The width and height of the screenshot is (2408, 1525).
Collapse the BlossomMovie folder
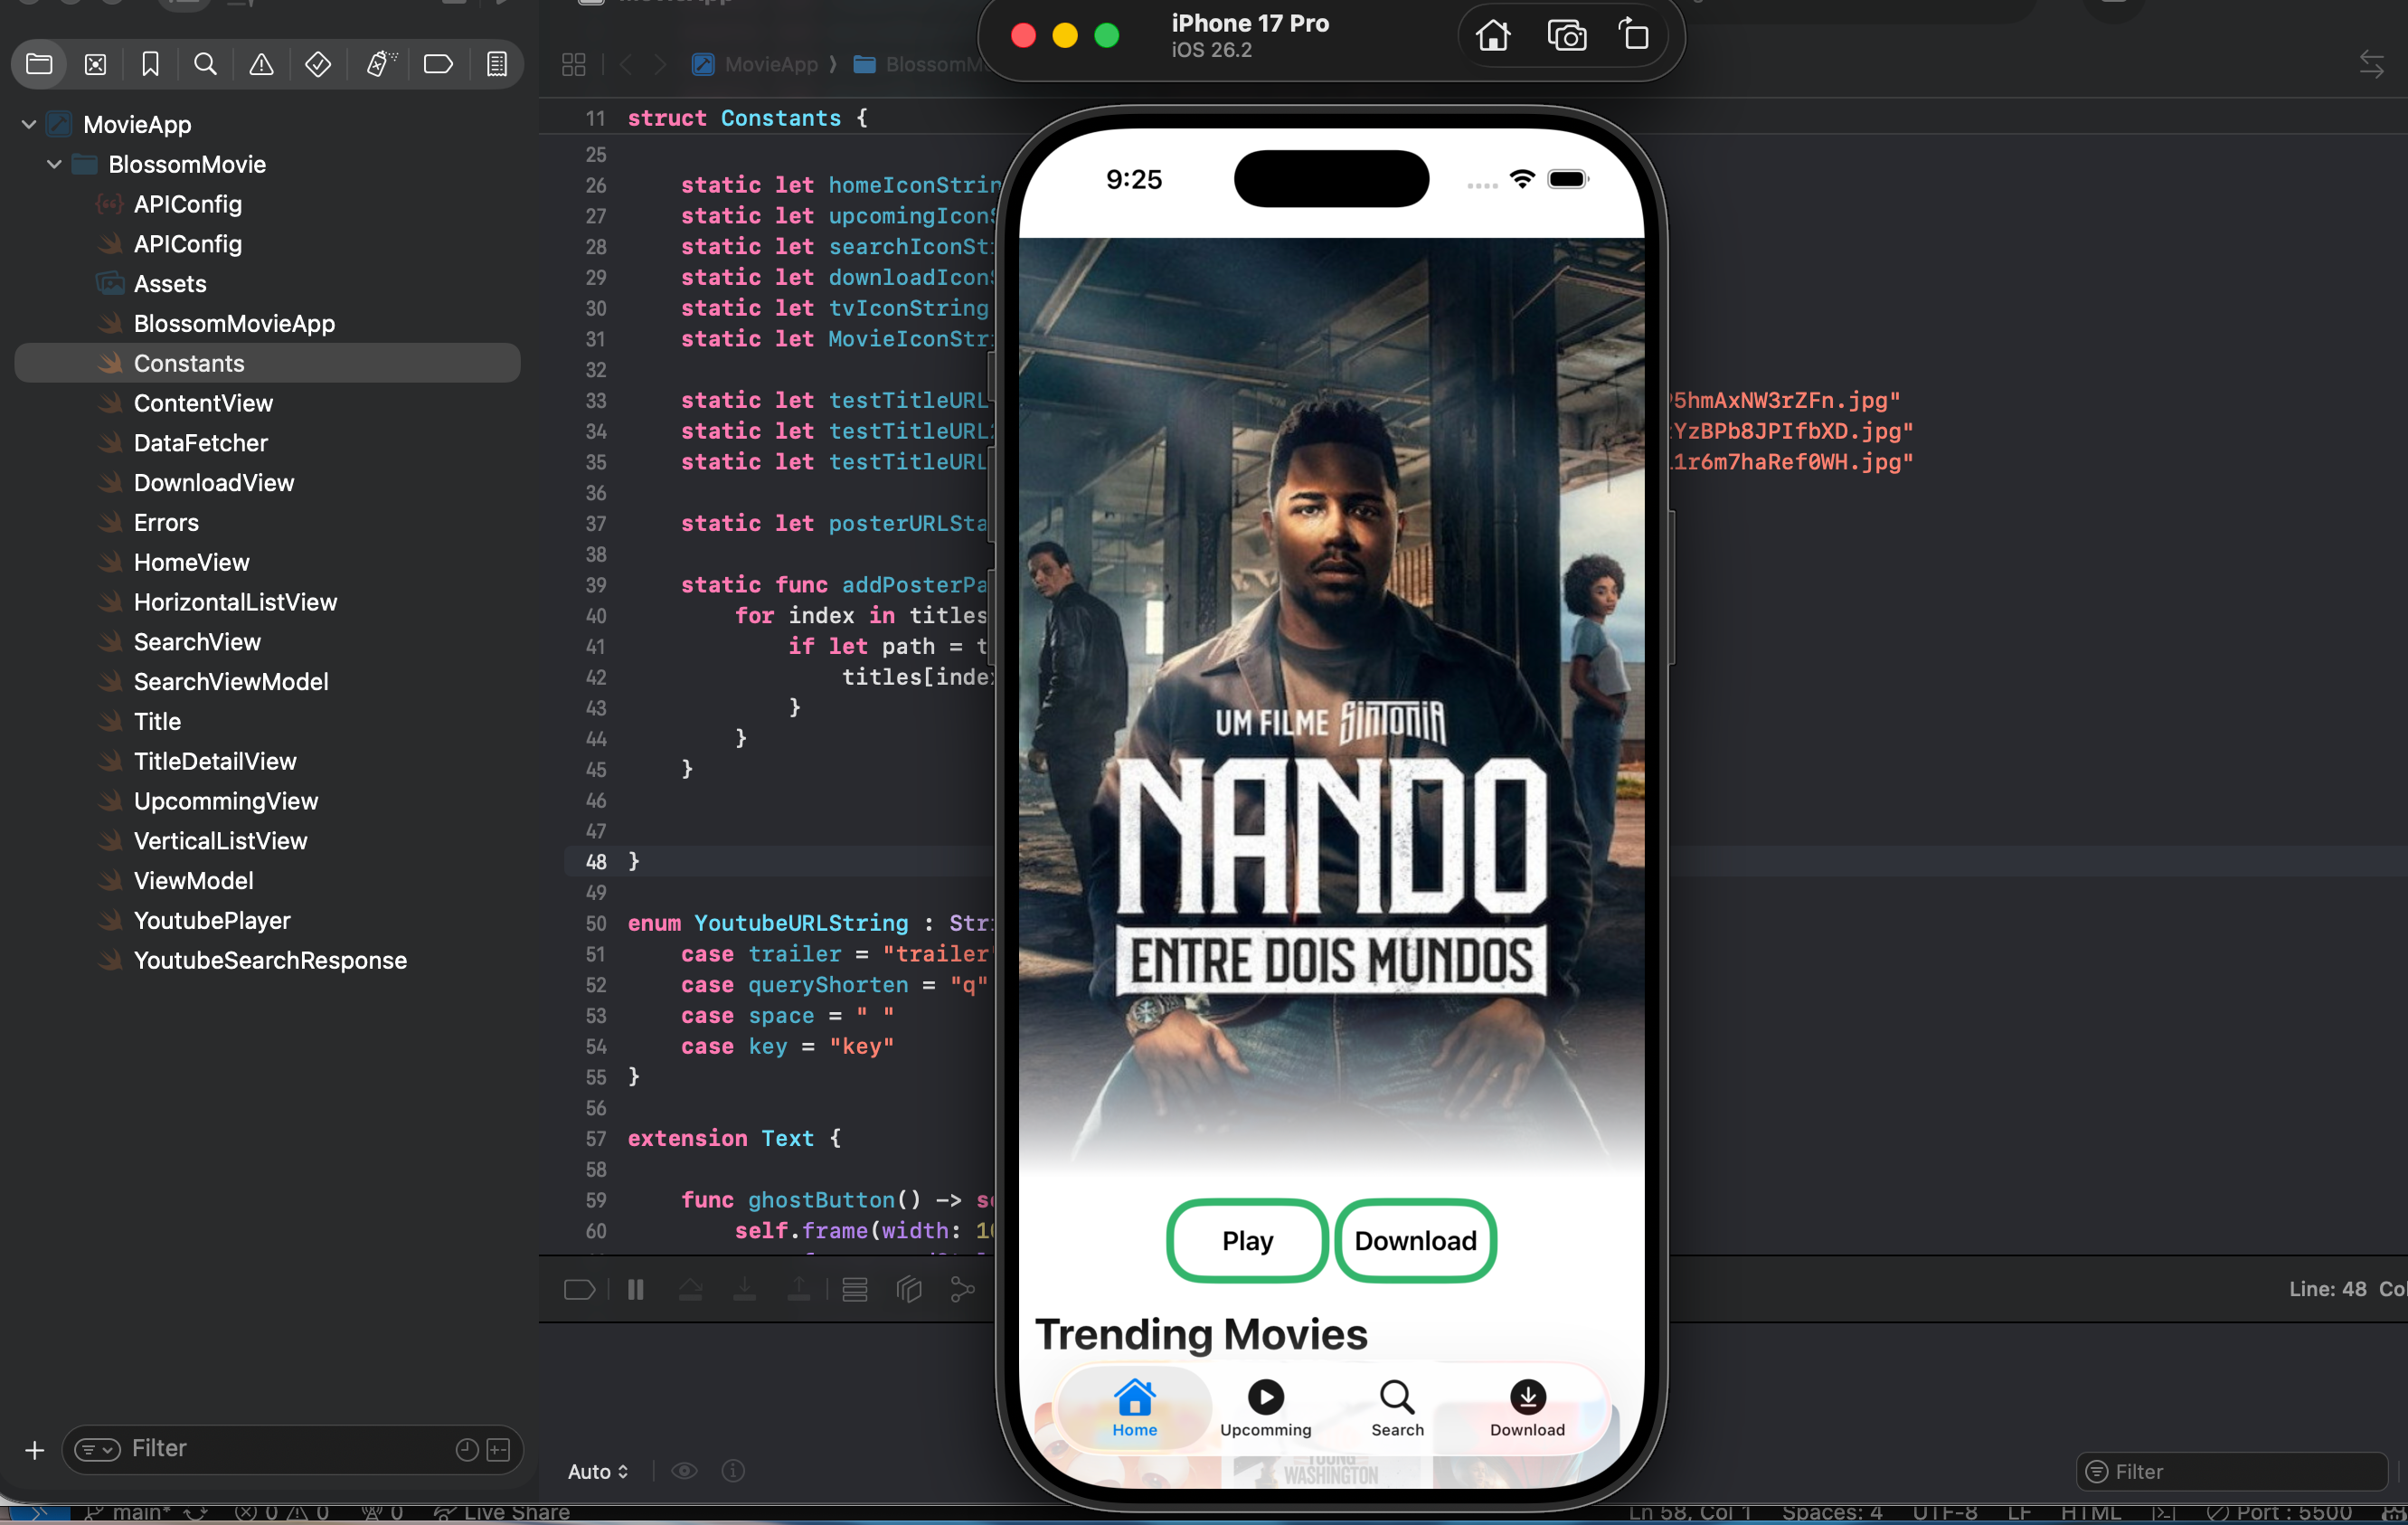[54, 164]
